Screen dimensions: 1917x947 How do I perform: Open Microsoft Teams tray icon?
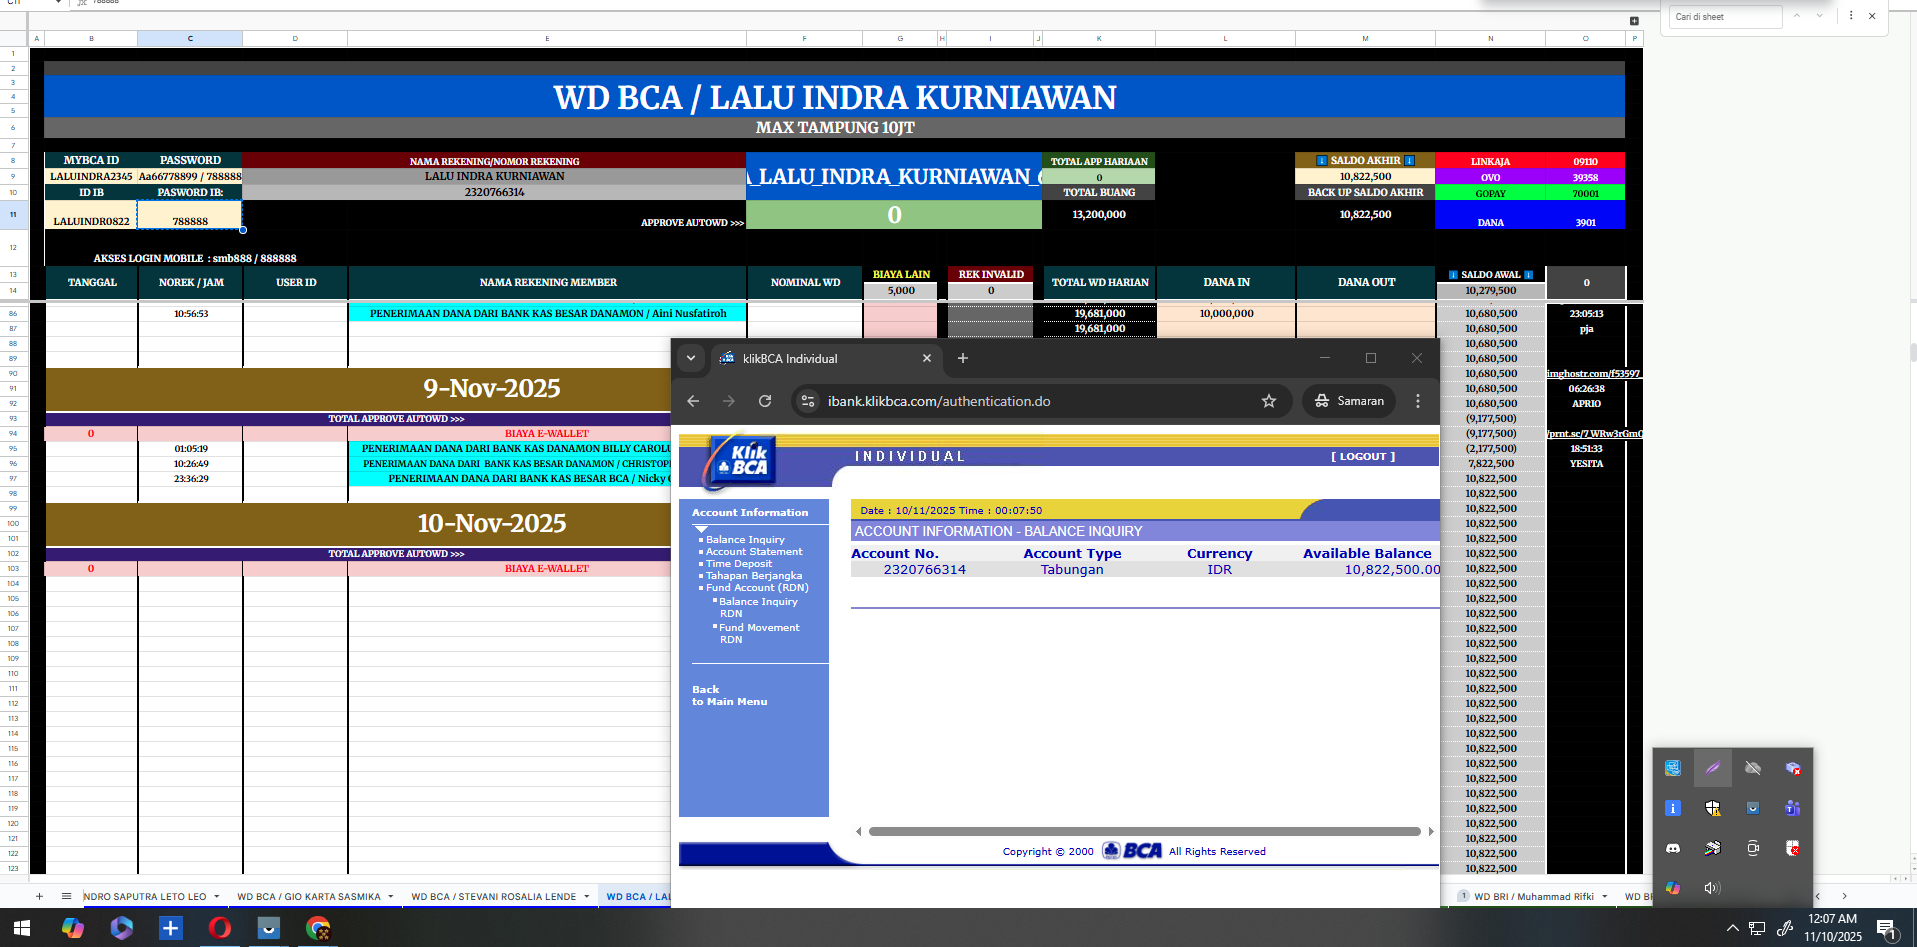point(1793,808)
